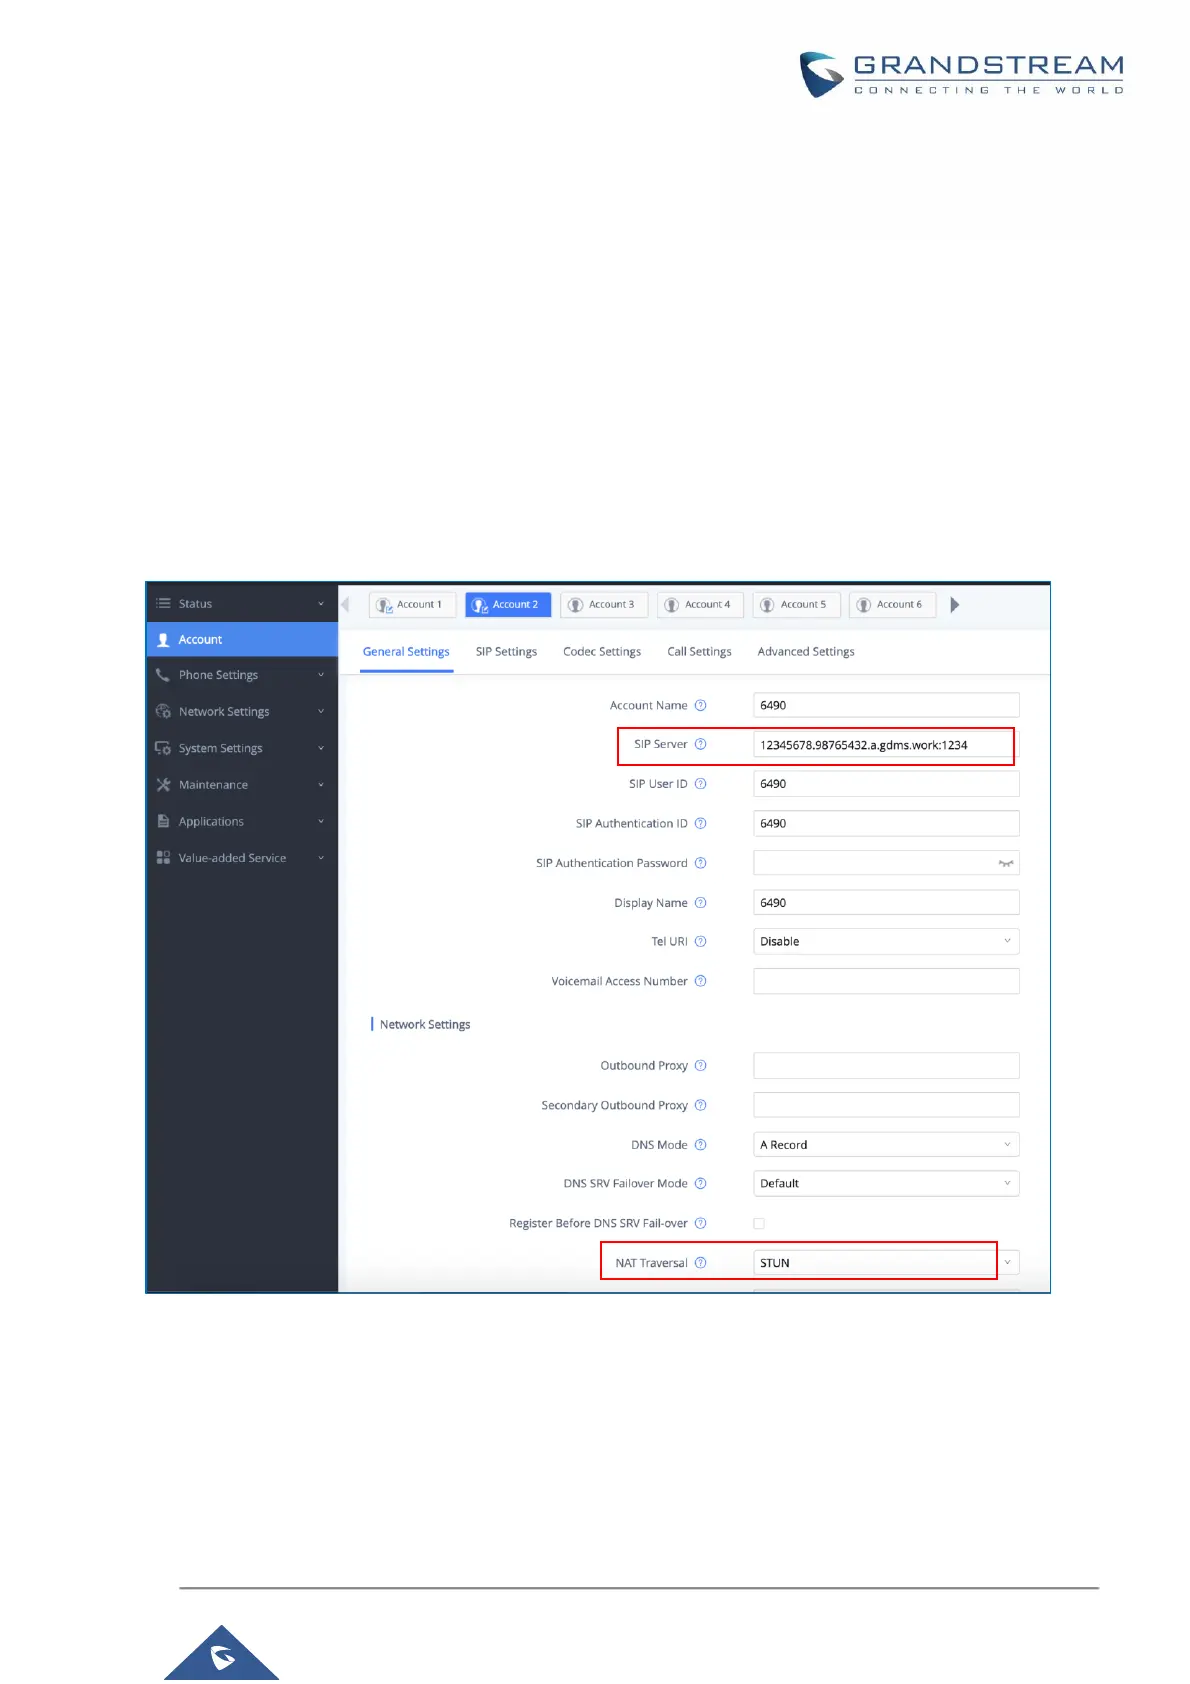1190x1684 pixels.
Task: Expand the Network Settings chevron
Action: [x=321, y=711]
